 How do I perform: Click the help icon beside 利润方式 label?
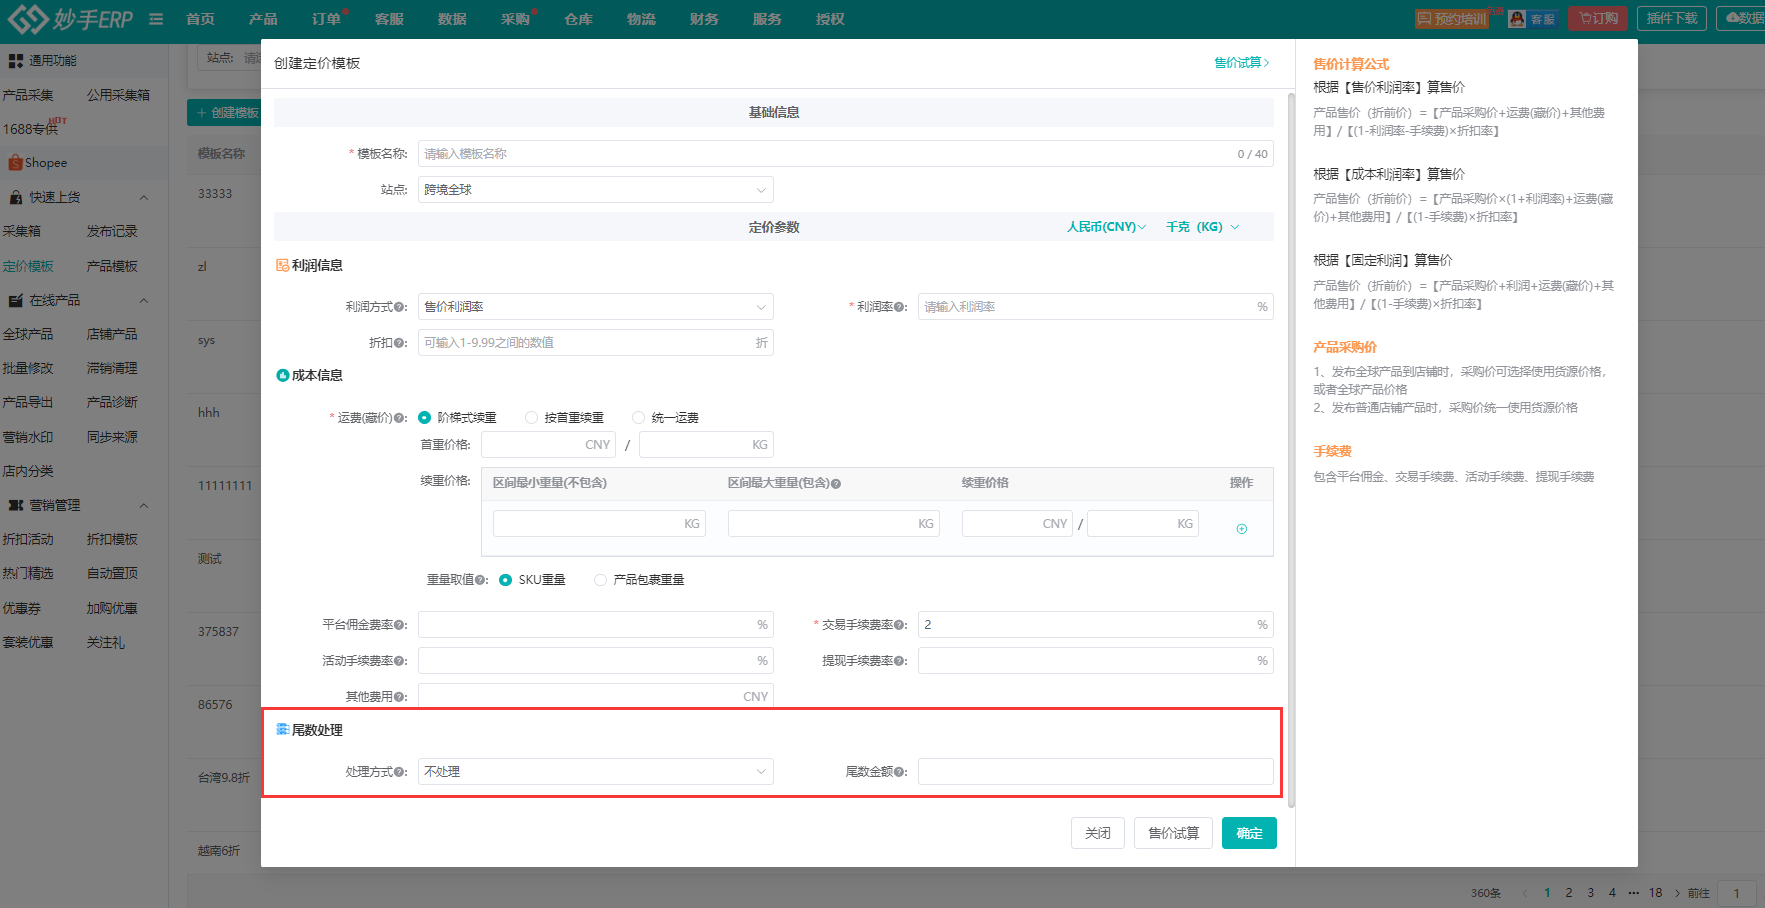[x=400, y=308]
